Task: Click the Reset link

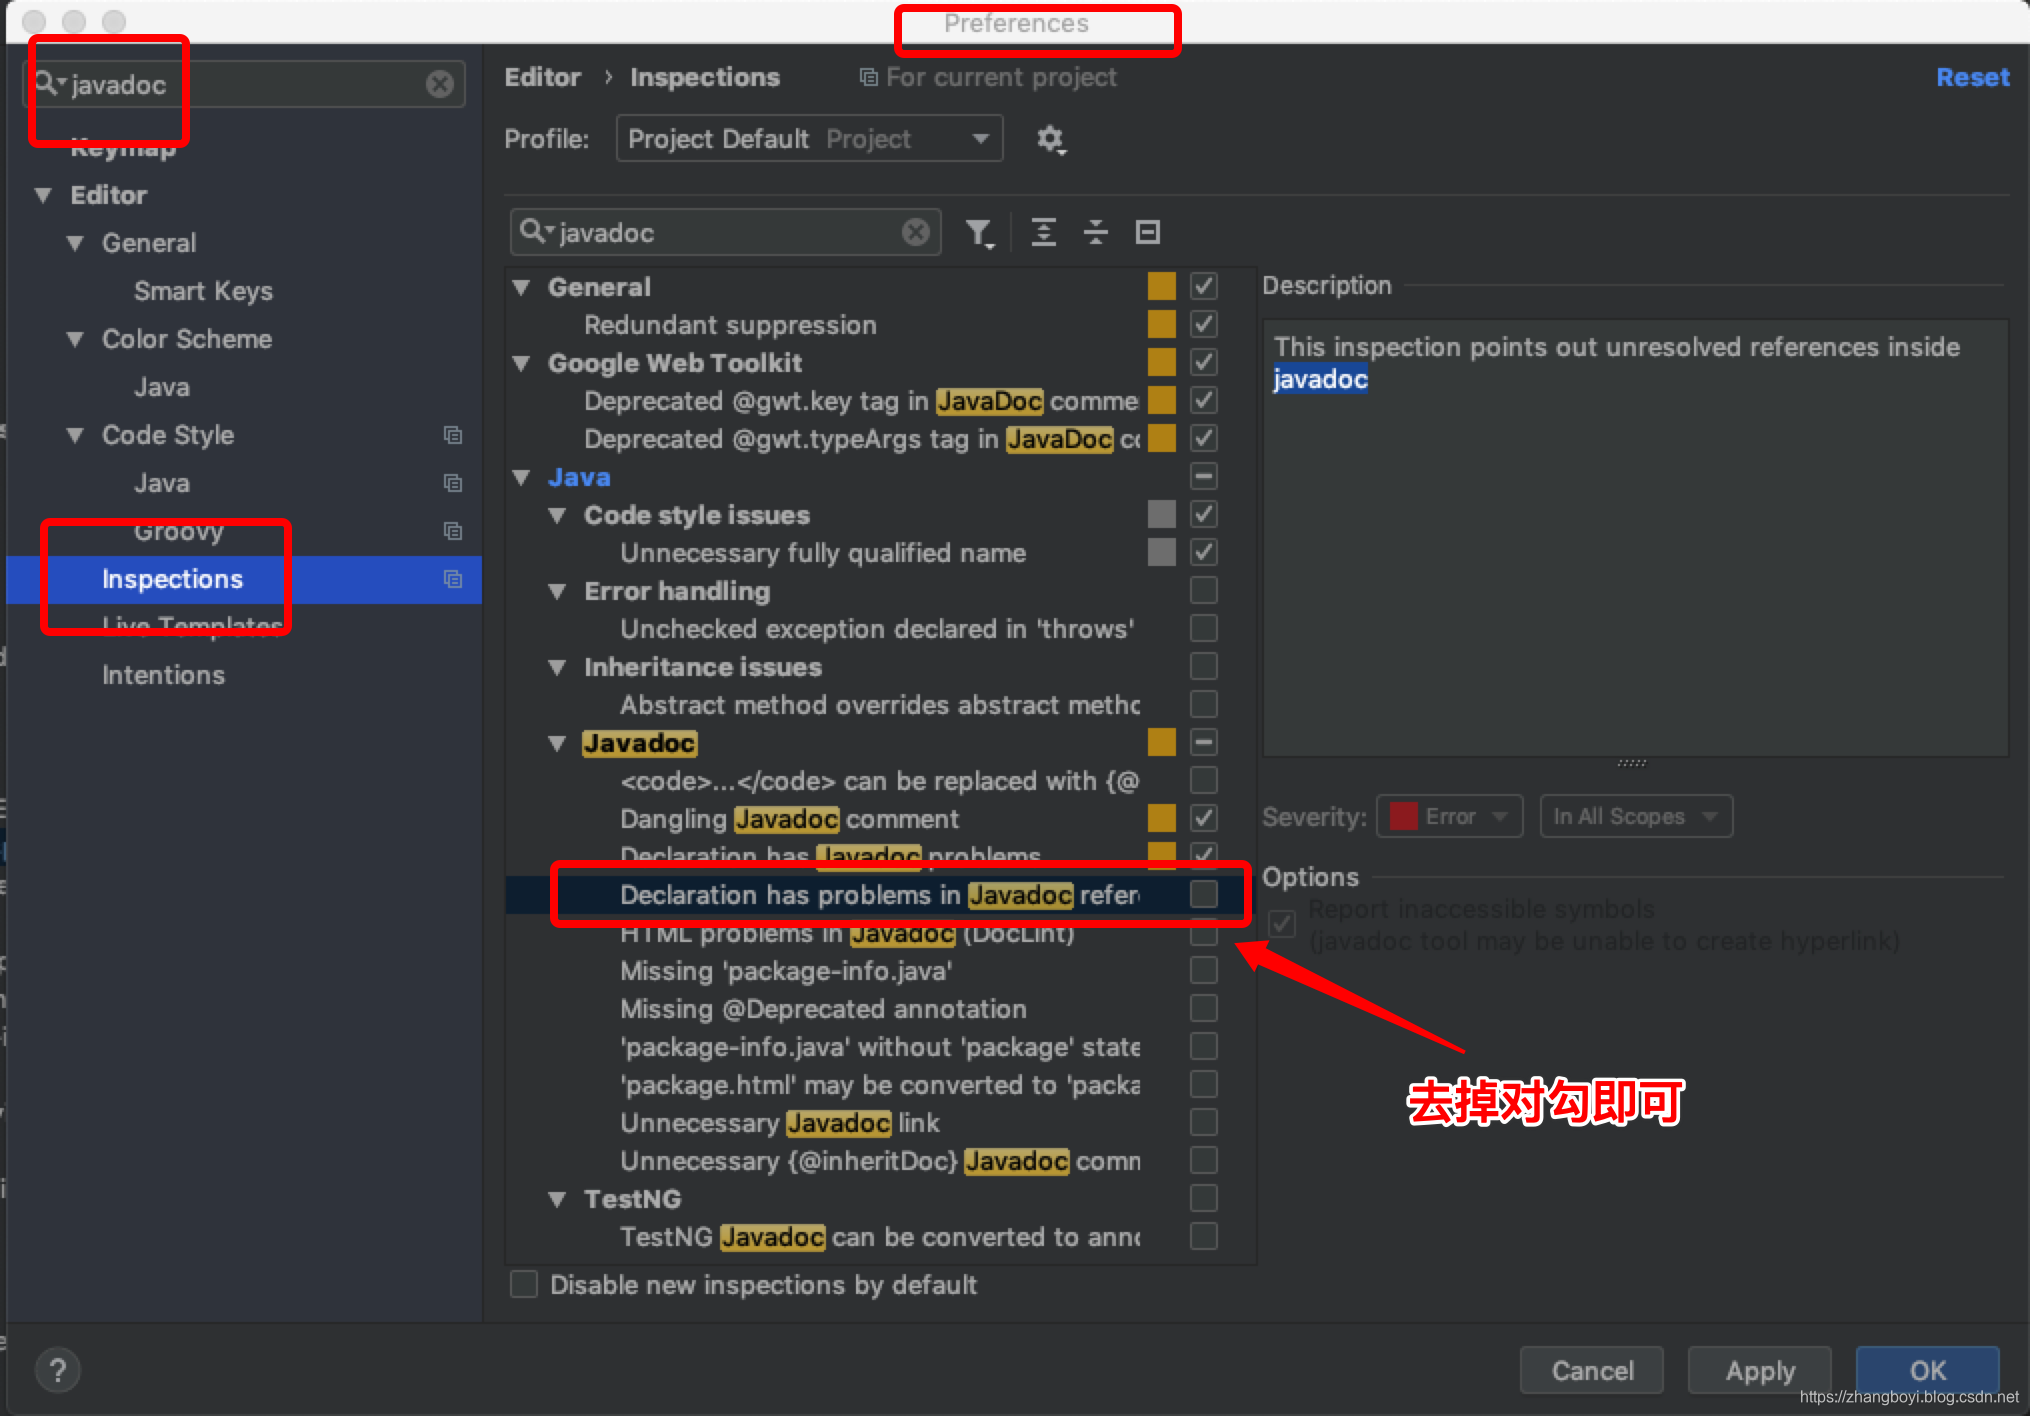Action: click(1971, 77)
